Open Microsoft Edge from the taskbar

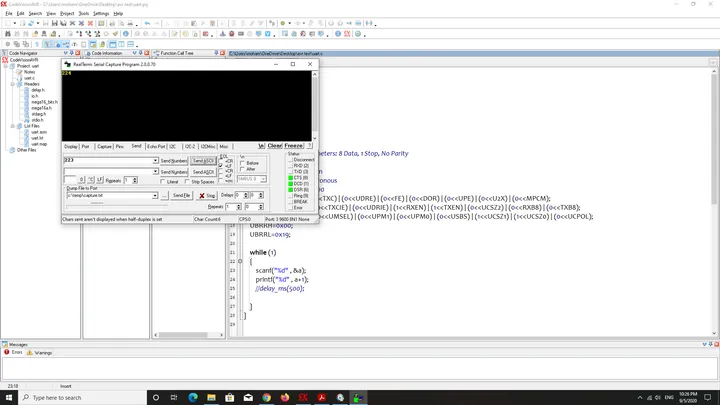(193, 397)
